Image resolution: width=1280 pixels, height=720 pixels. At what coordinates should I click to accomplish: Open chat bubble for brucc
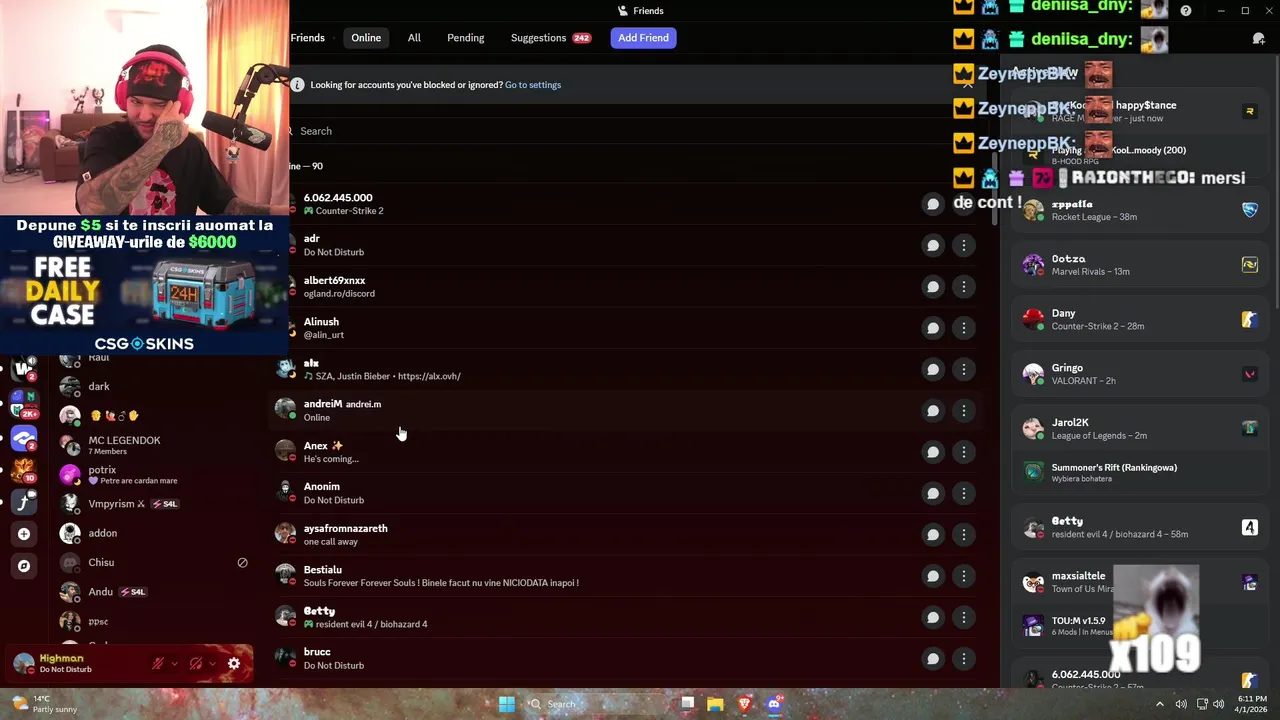tap(932, 659)
